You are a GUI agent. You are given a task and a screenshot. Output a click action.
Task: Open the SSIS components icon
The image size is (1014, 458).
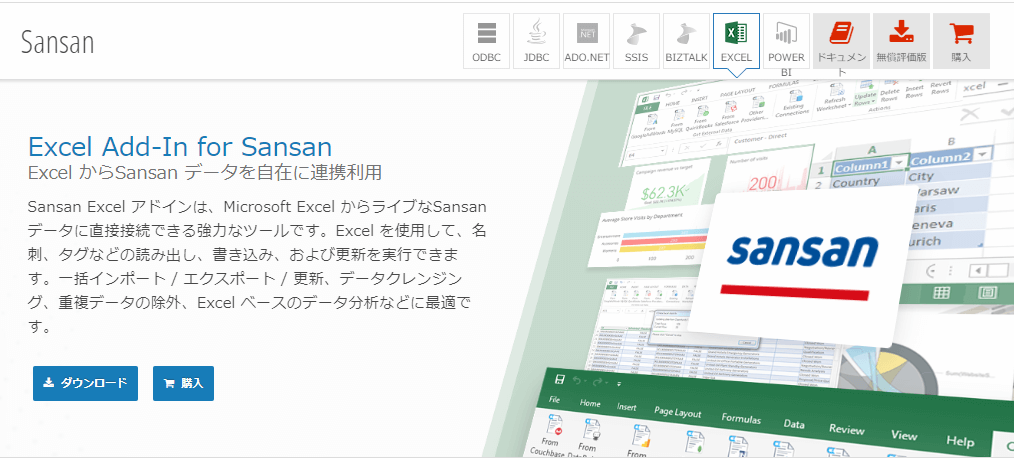636,41
